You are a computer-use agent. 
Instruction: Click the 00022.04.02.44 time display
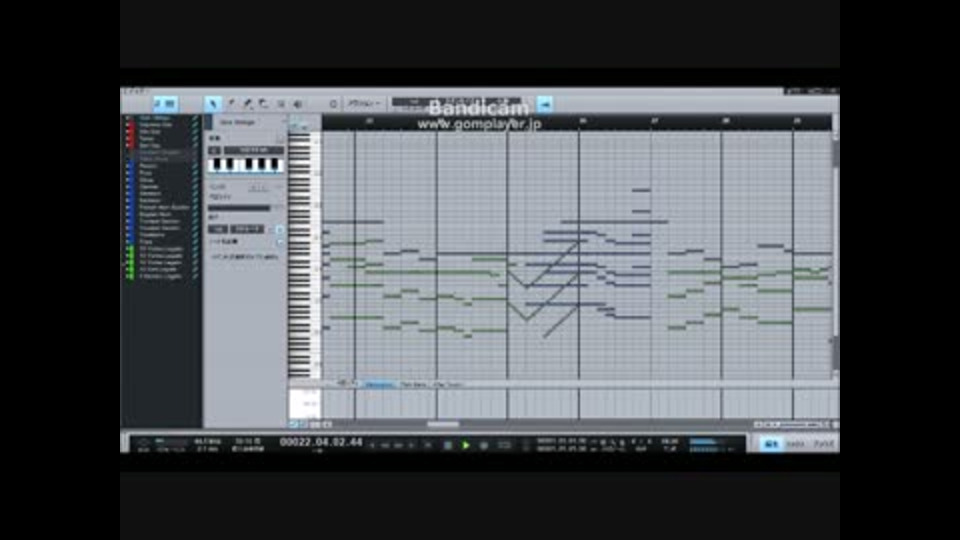click(x=321, y=442)
